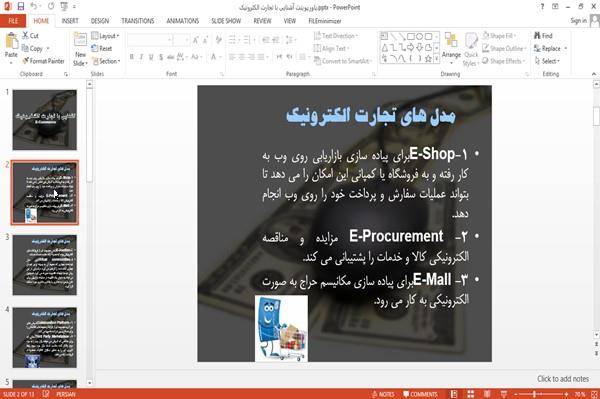The width and height of the screenshot is (600, 399).
Task: Toggle Justify text alignment
Action: tap(261, 57)
